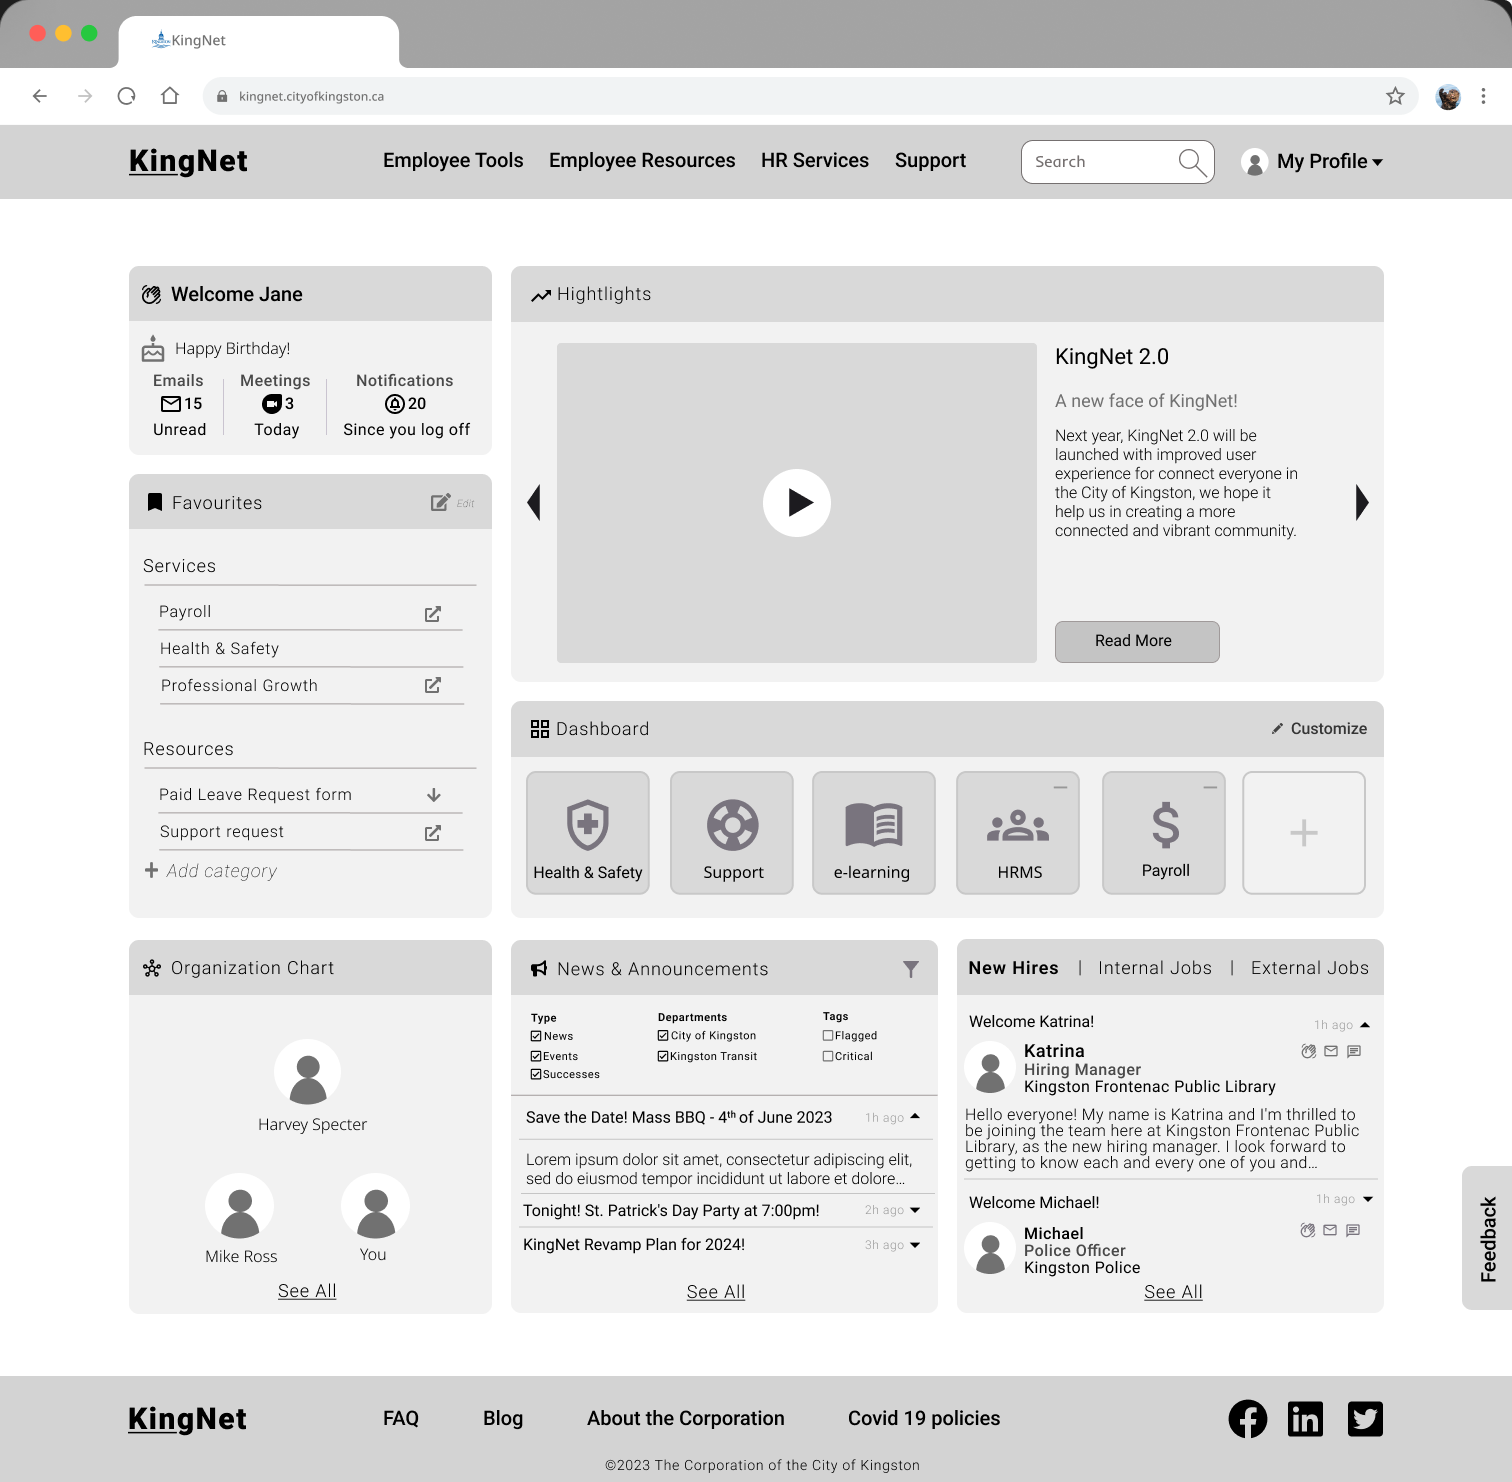1512x1482 pixels.
Task: Enable the Flagged tag filter
Action: 828,1035
